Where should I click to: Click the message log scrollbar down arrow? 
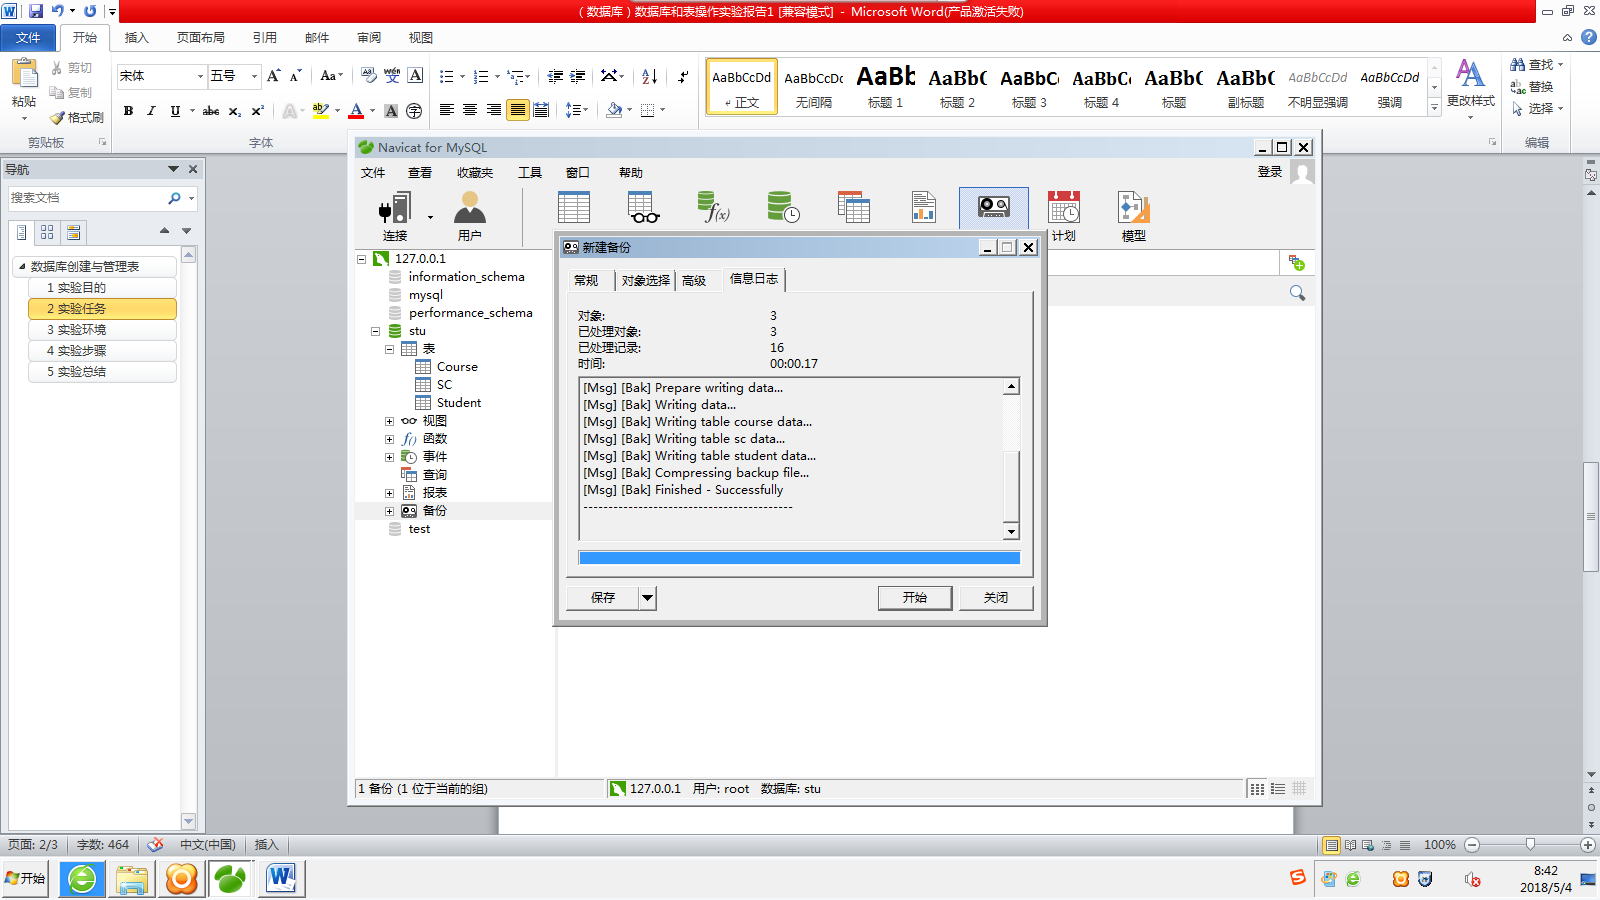(1011, 532)
